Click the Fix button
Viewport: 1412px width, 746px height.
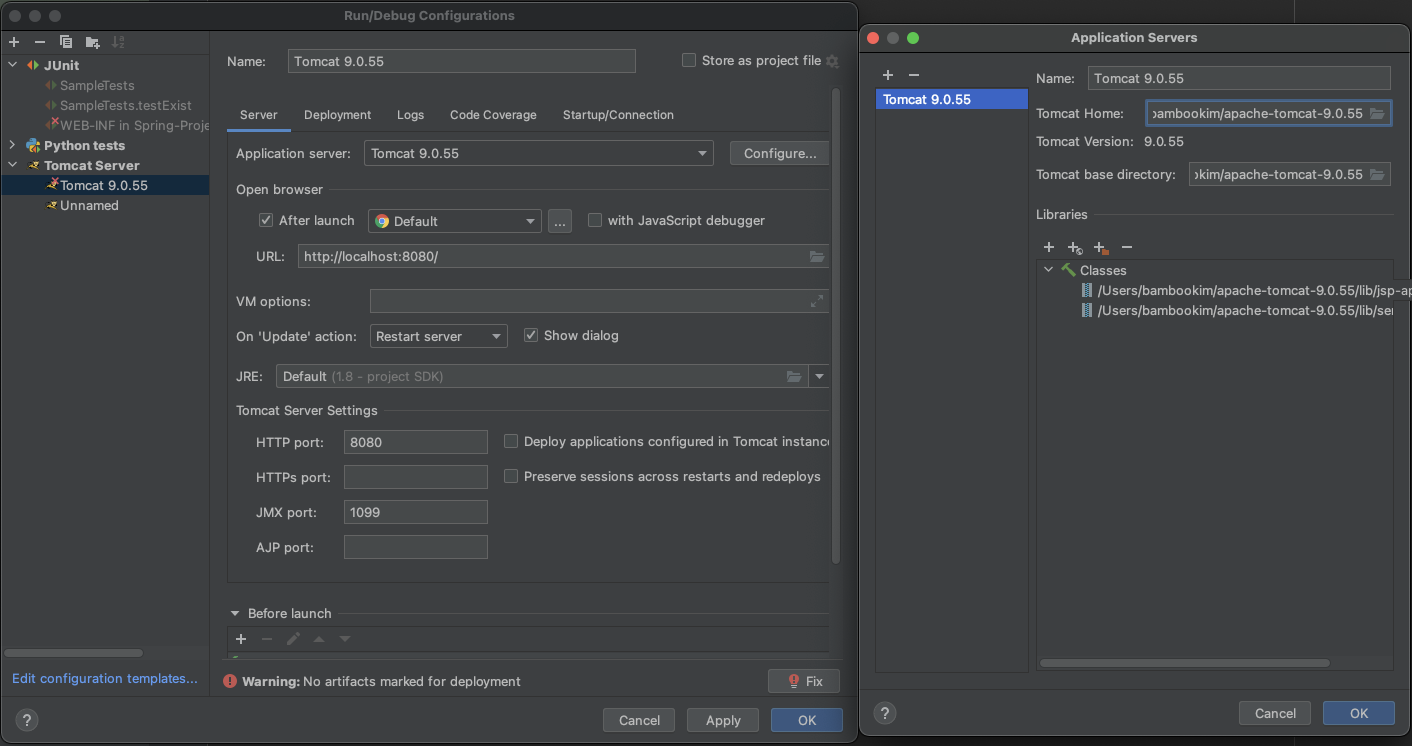(804, 681)
